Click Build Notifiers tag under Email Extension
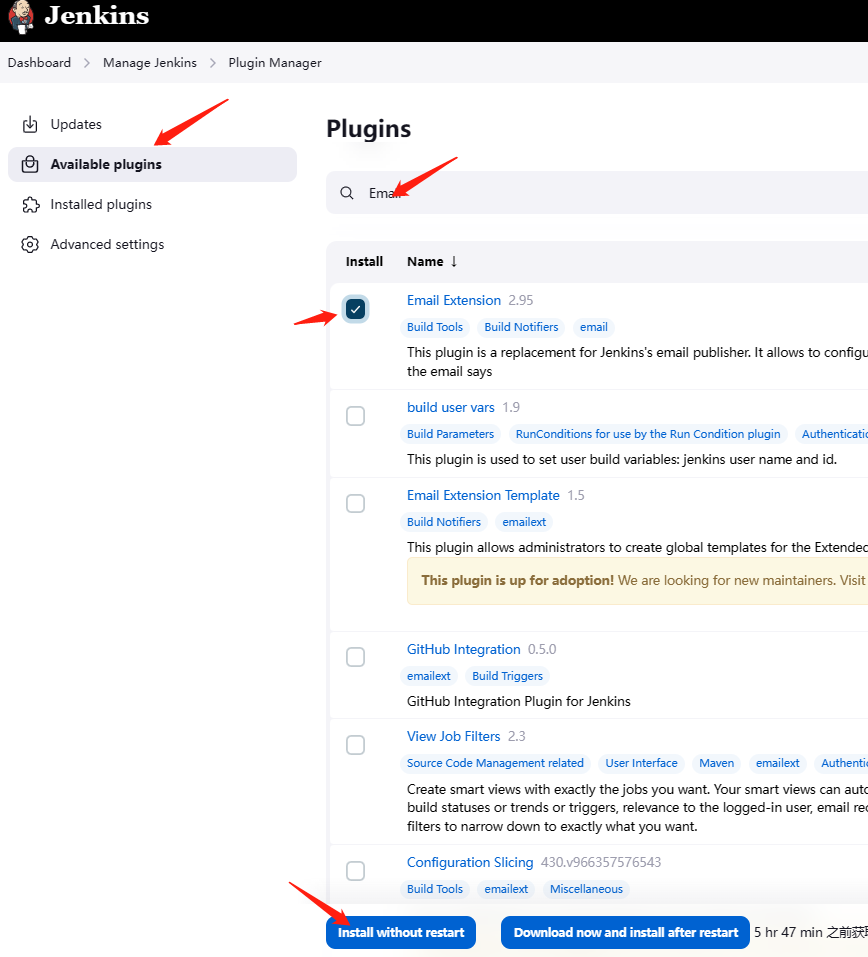Screen dimensions: 868x957 tap(521, 327)
